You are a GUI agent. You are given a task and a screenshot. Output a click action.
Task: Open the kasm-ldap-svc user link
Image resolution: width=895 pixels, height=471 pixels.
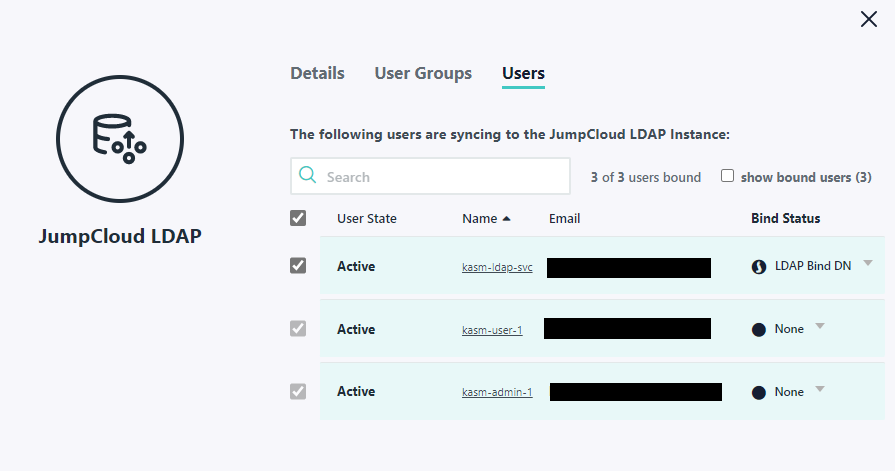(x=497, y=268)
